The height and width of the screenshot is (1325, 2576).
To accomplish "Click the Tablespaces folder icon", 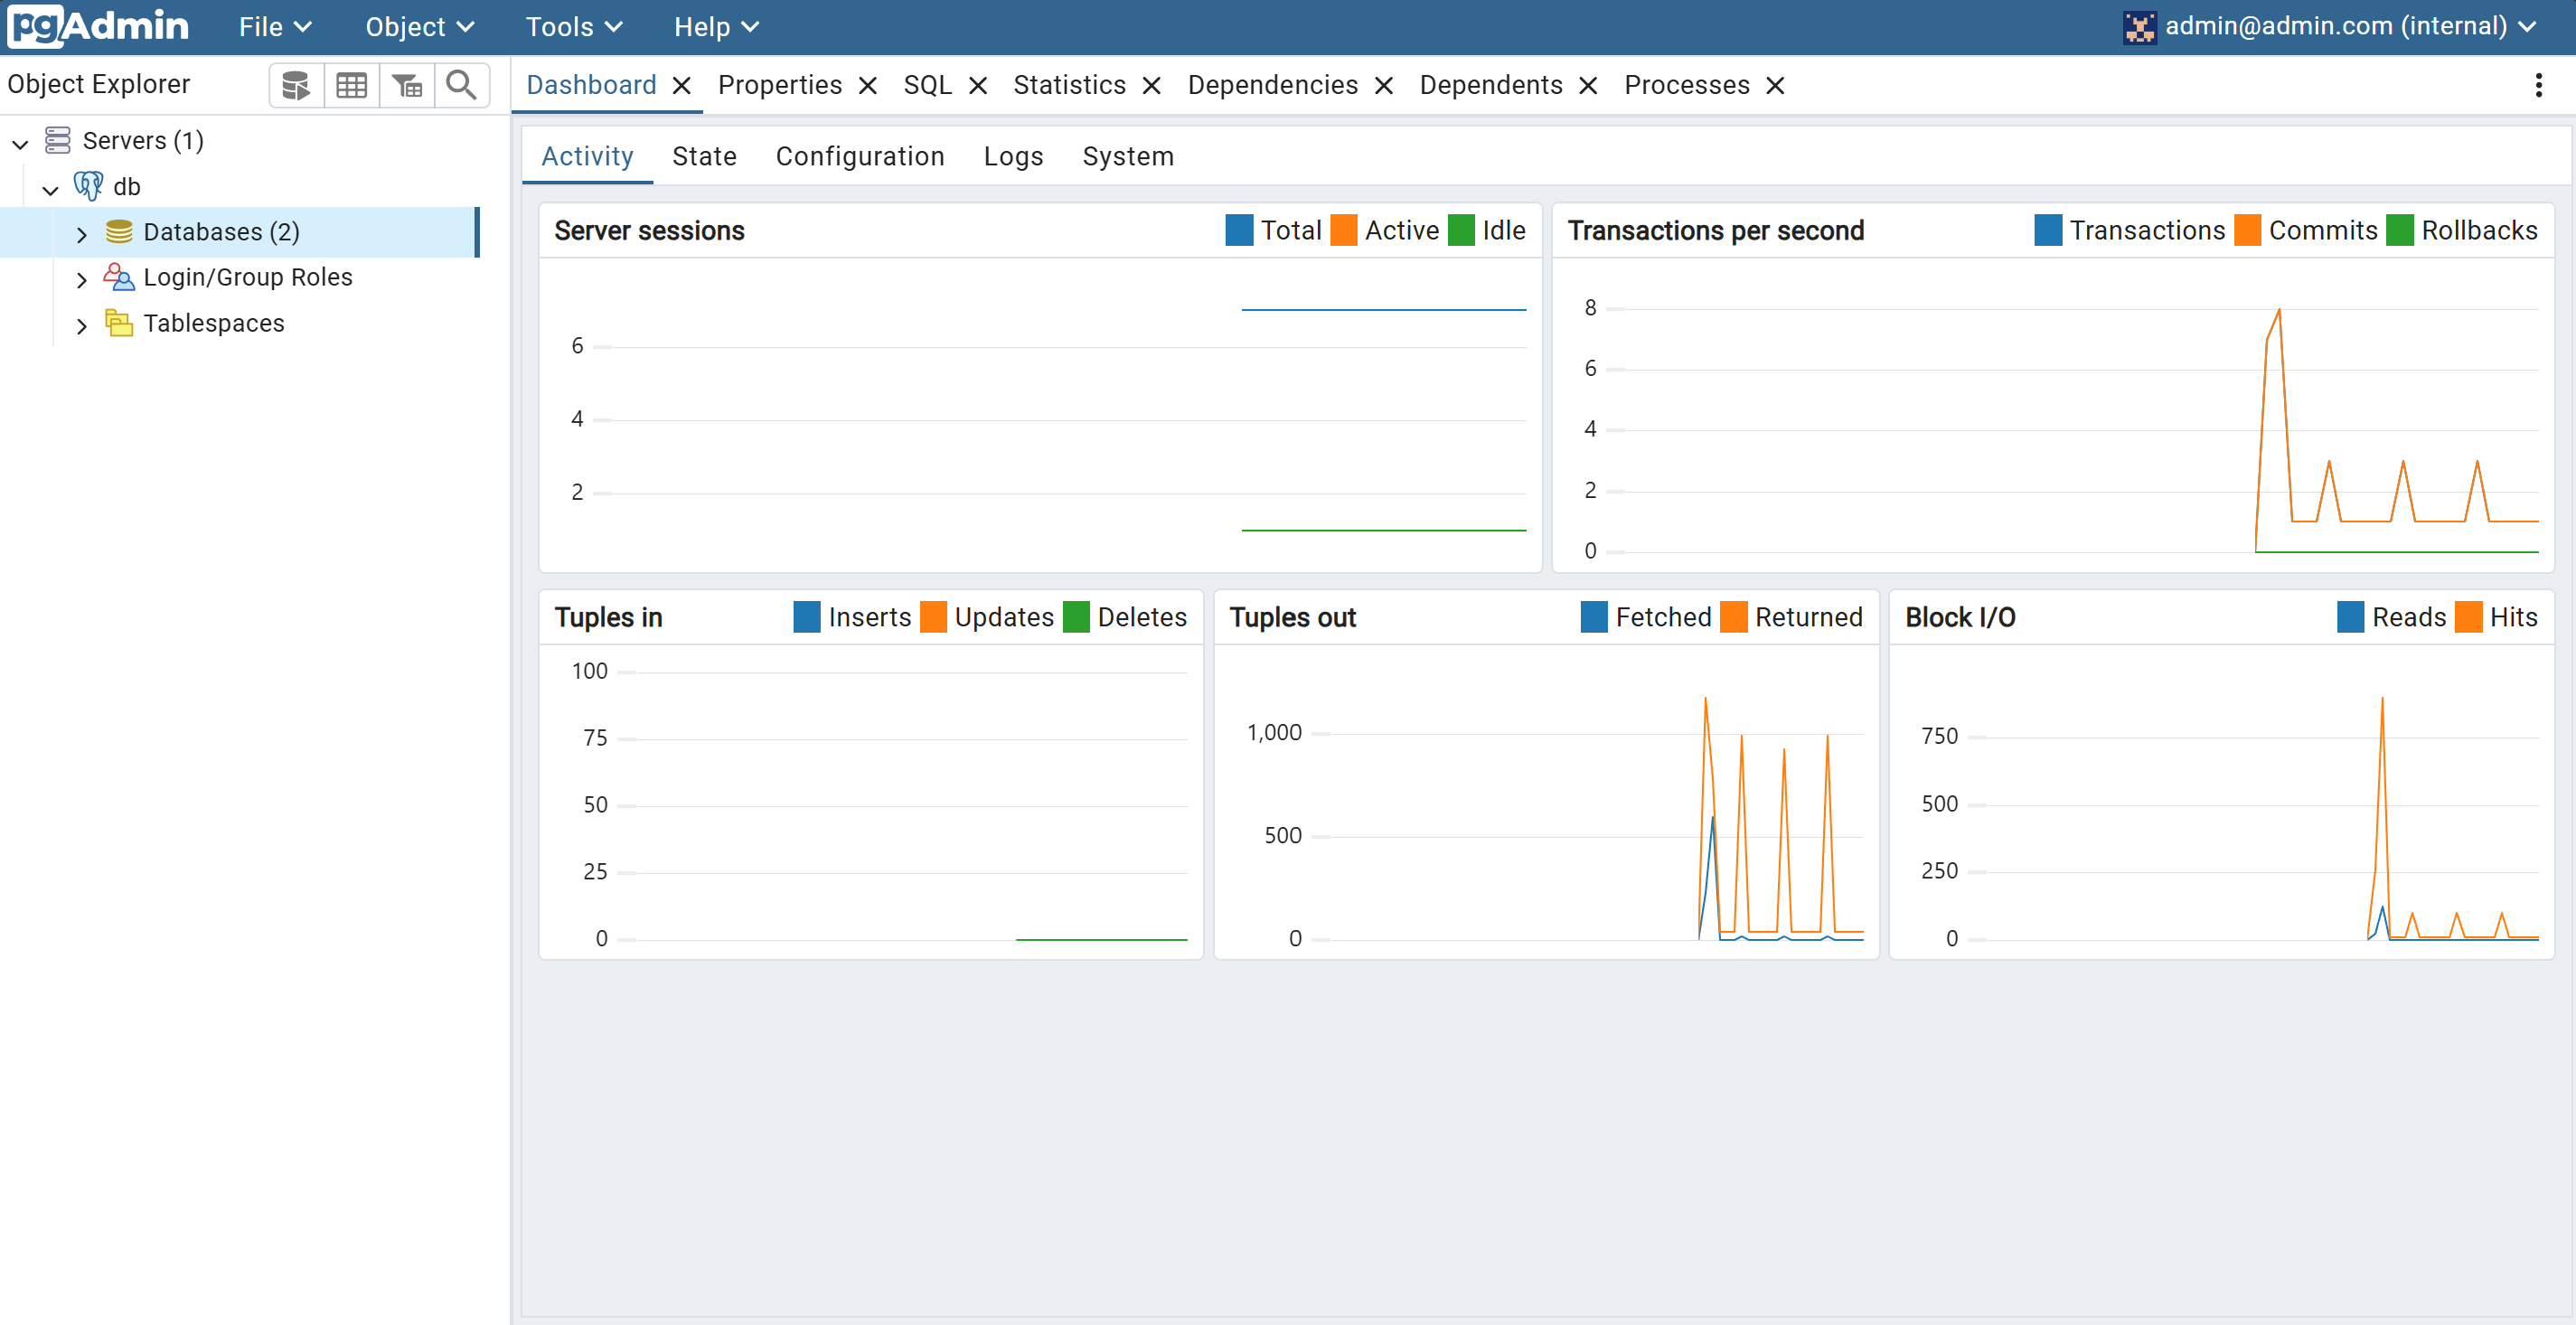I will point(119,323).
